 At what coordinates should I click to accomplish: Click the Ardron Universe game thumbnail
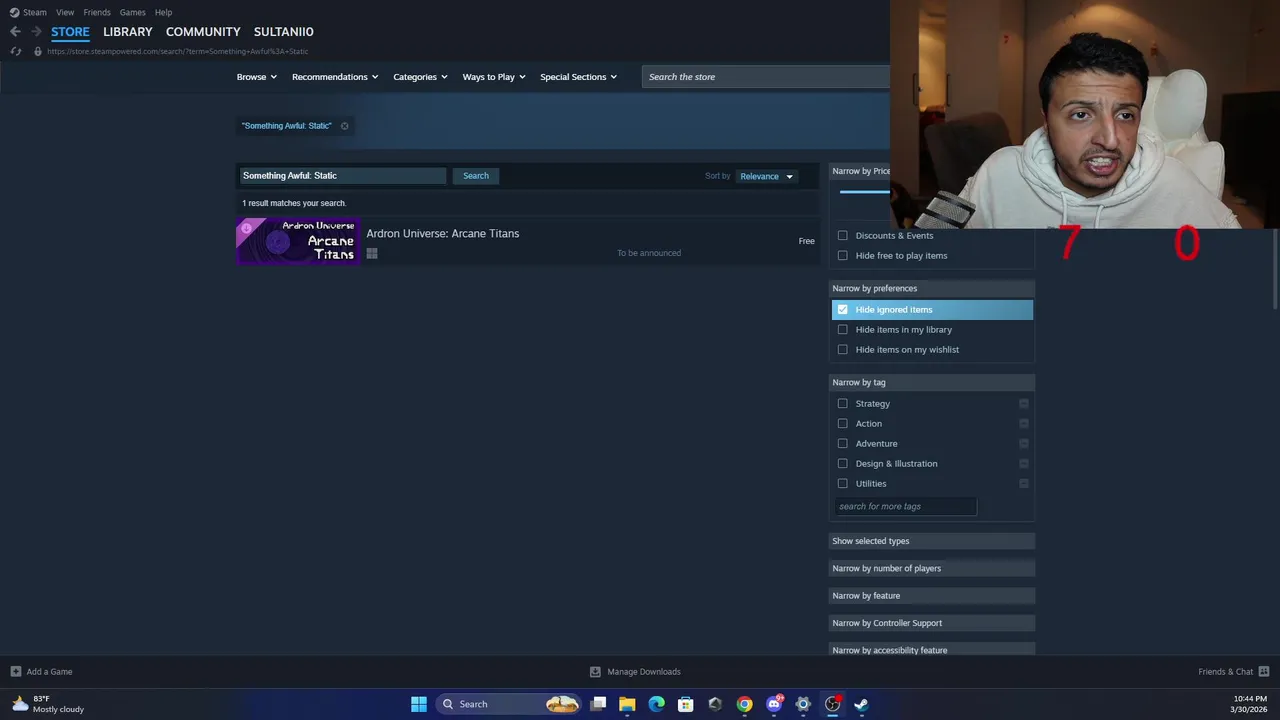click(x=298, y=241)
